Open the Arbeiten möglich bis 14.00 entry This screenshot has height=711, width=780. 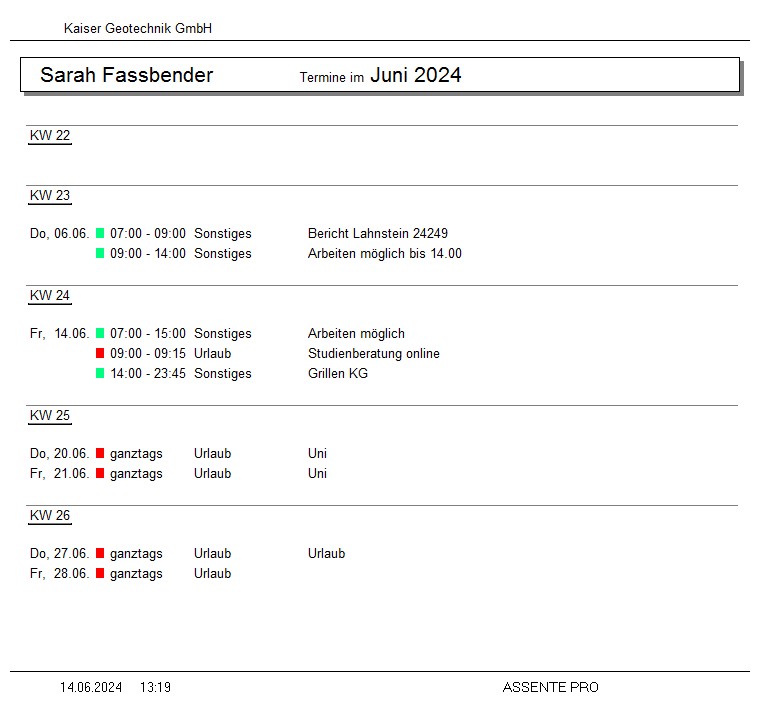(x=384, y=253)
